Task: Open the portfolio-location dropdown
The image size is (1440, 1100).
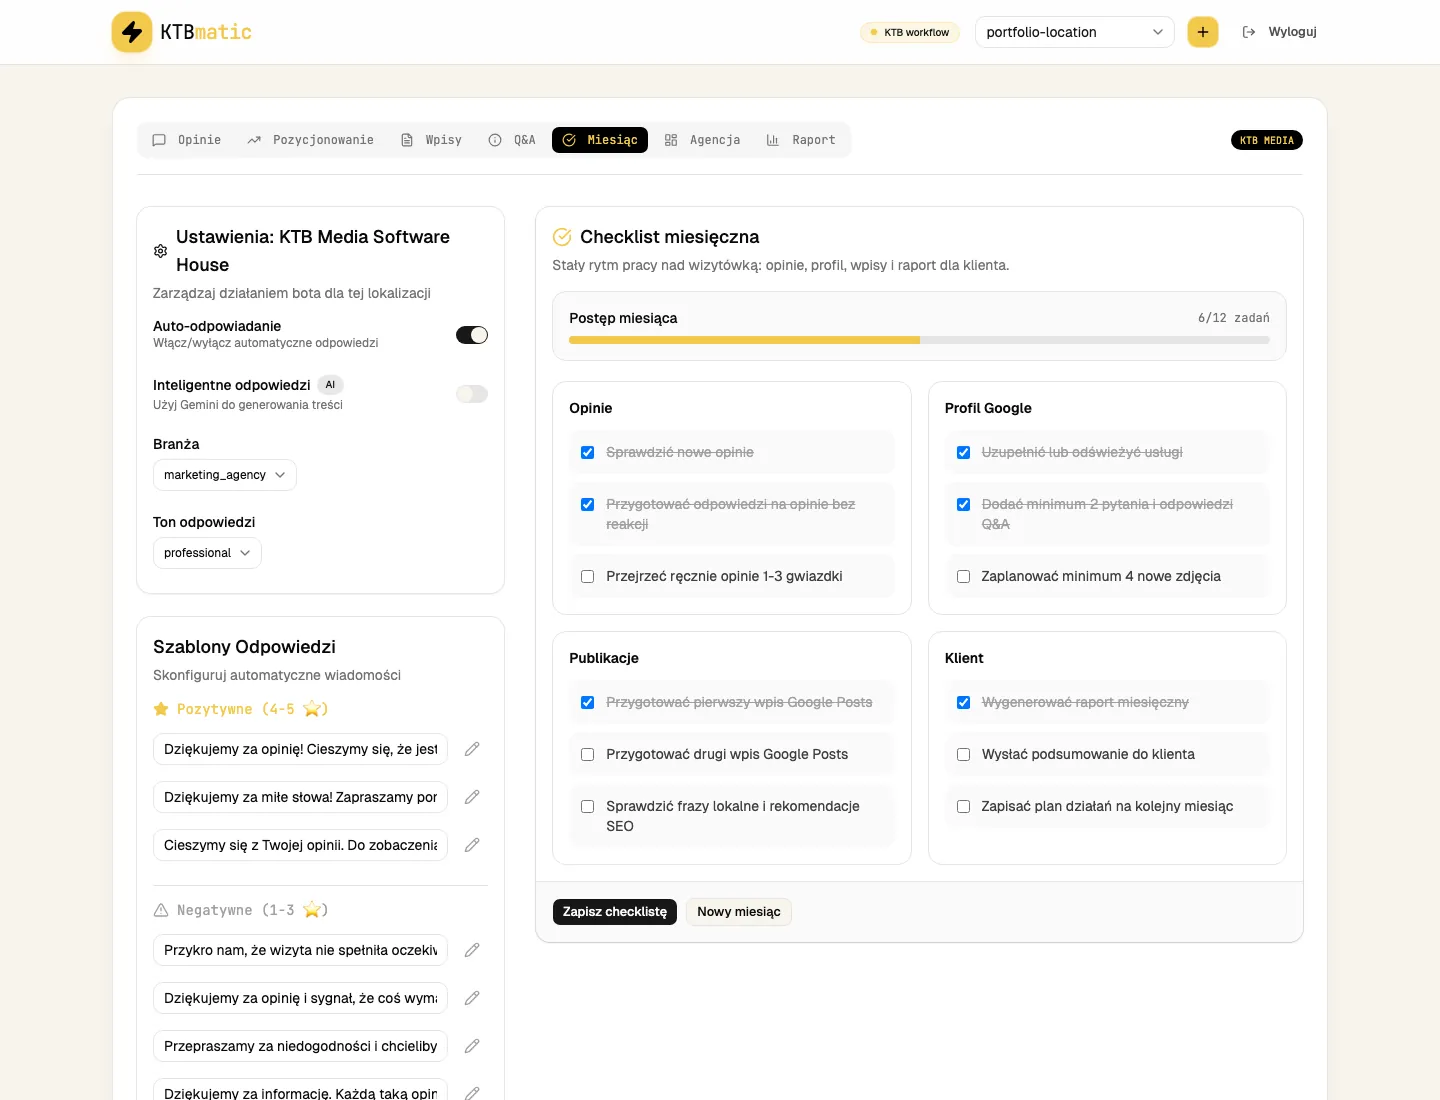Action: click(1075, 32)
